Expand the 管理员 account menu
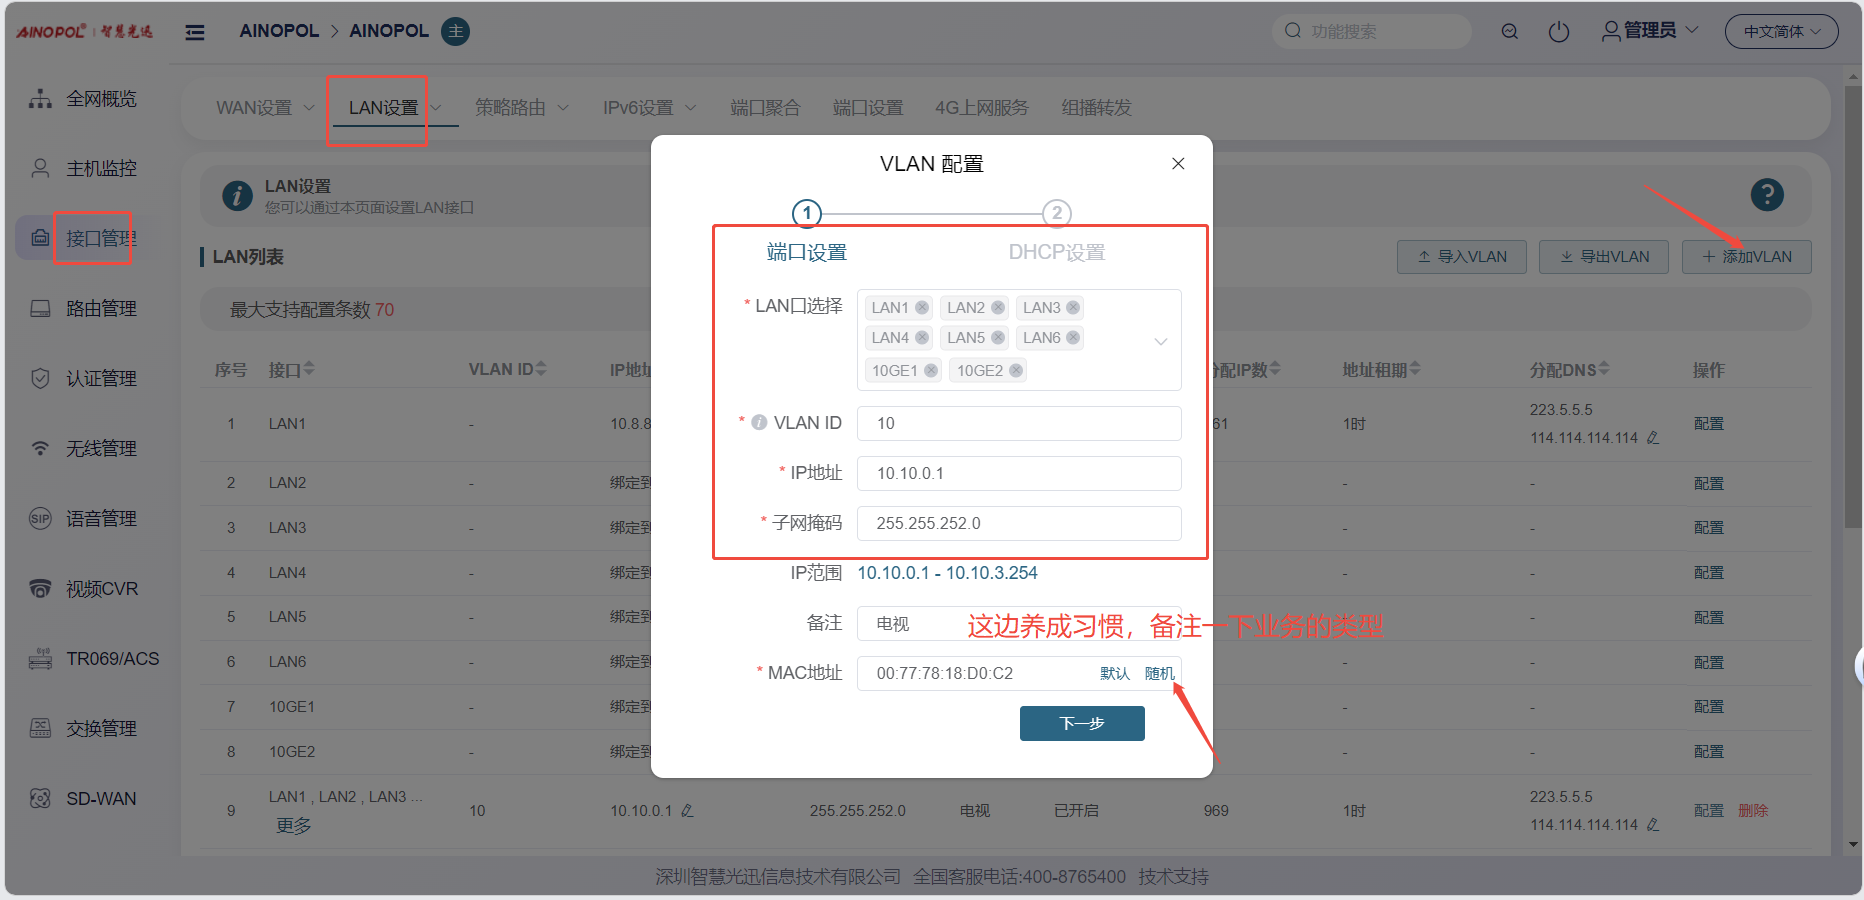Image resolution: width=1864 pixels, height=900 pixels. [1650, 31]
